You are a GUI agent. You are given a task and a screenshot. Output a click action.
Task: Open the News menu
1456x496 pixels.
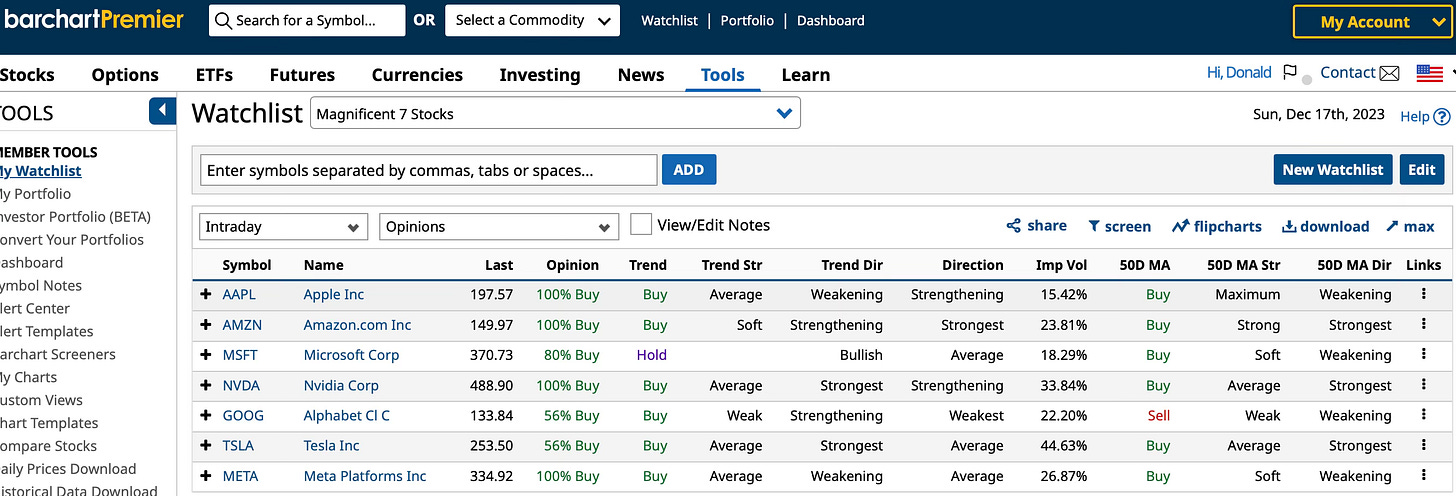pyautogui.click(x=641, y=75)
